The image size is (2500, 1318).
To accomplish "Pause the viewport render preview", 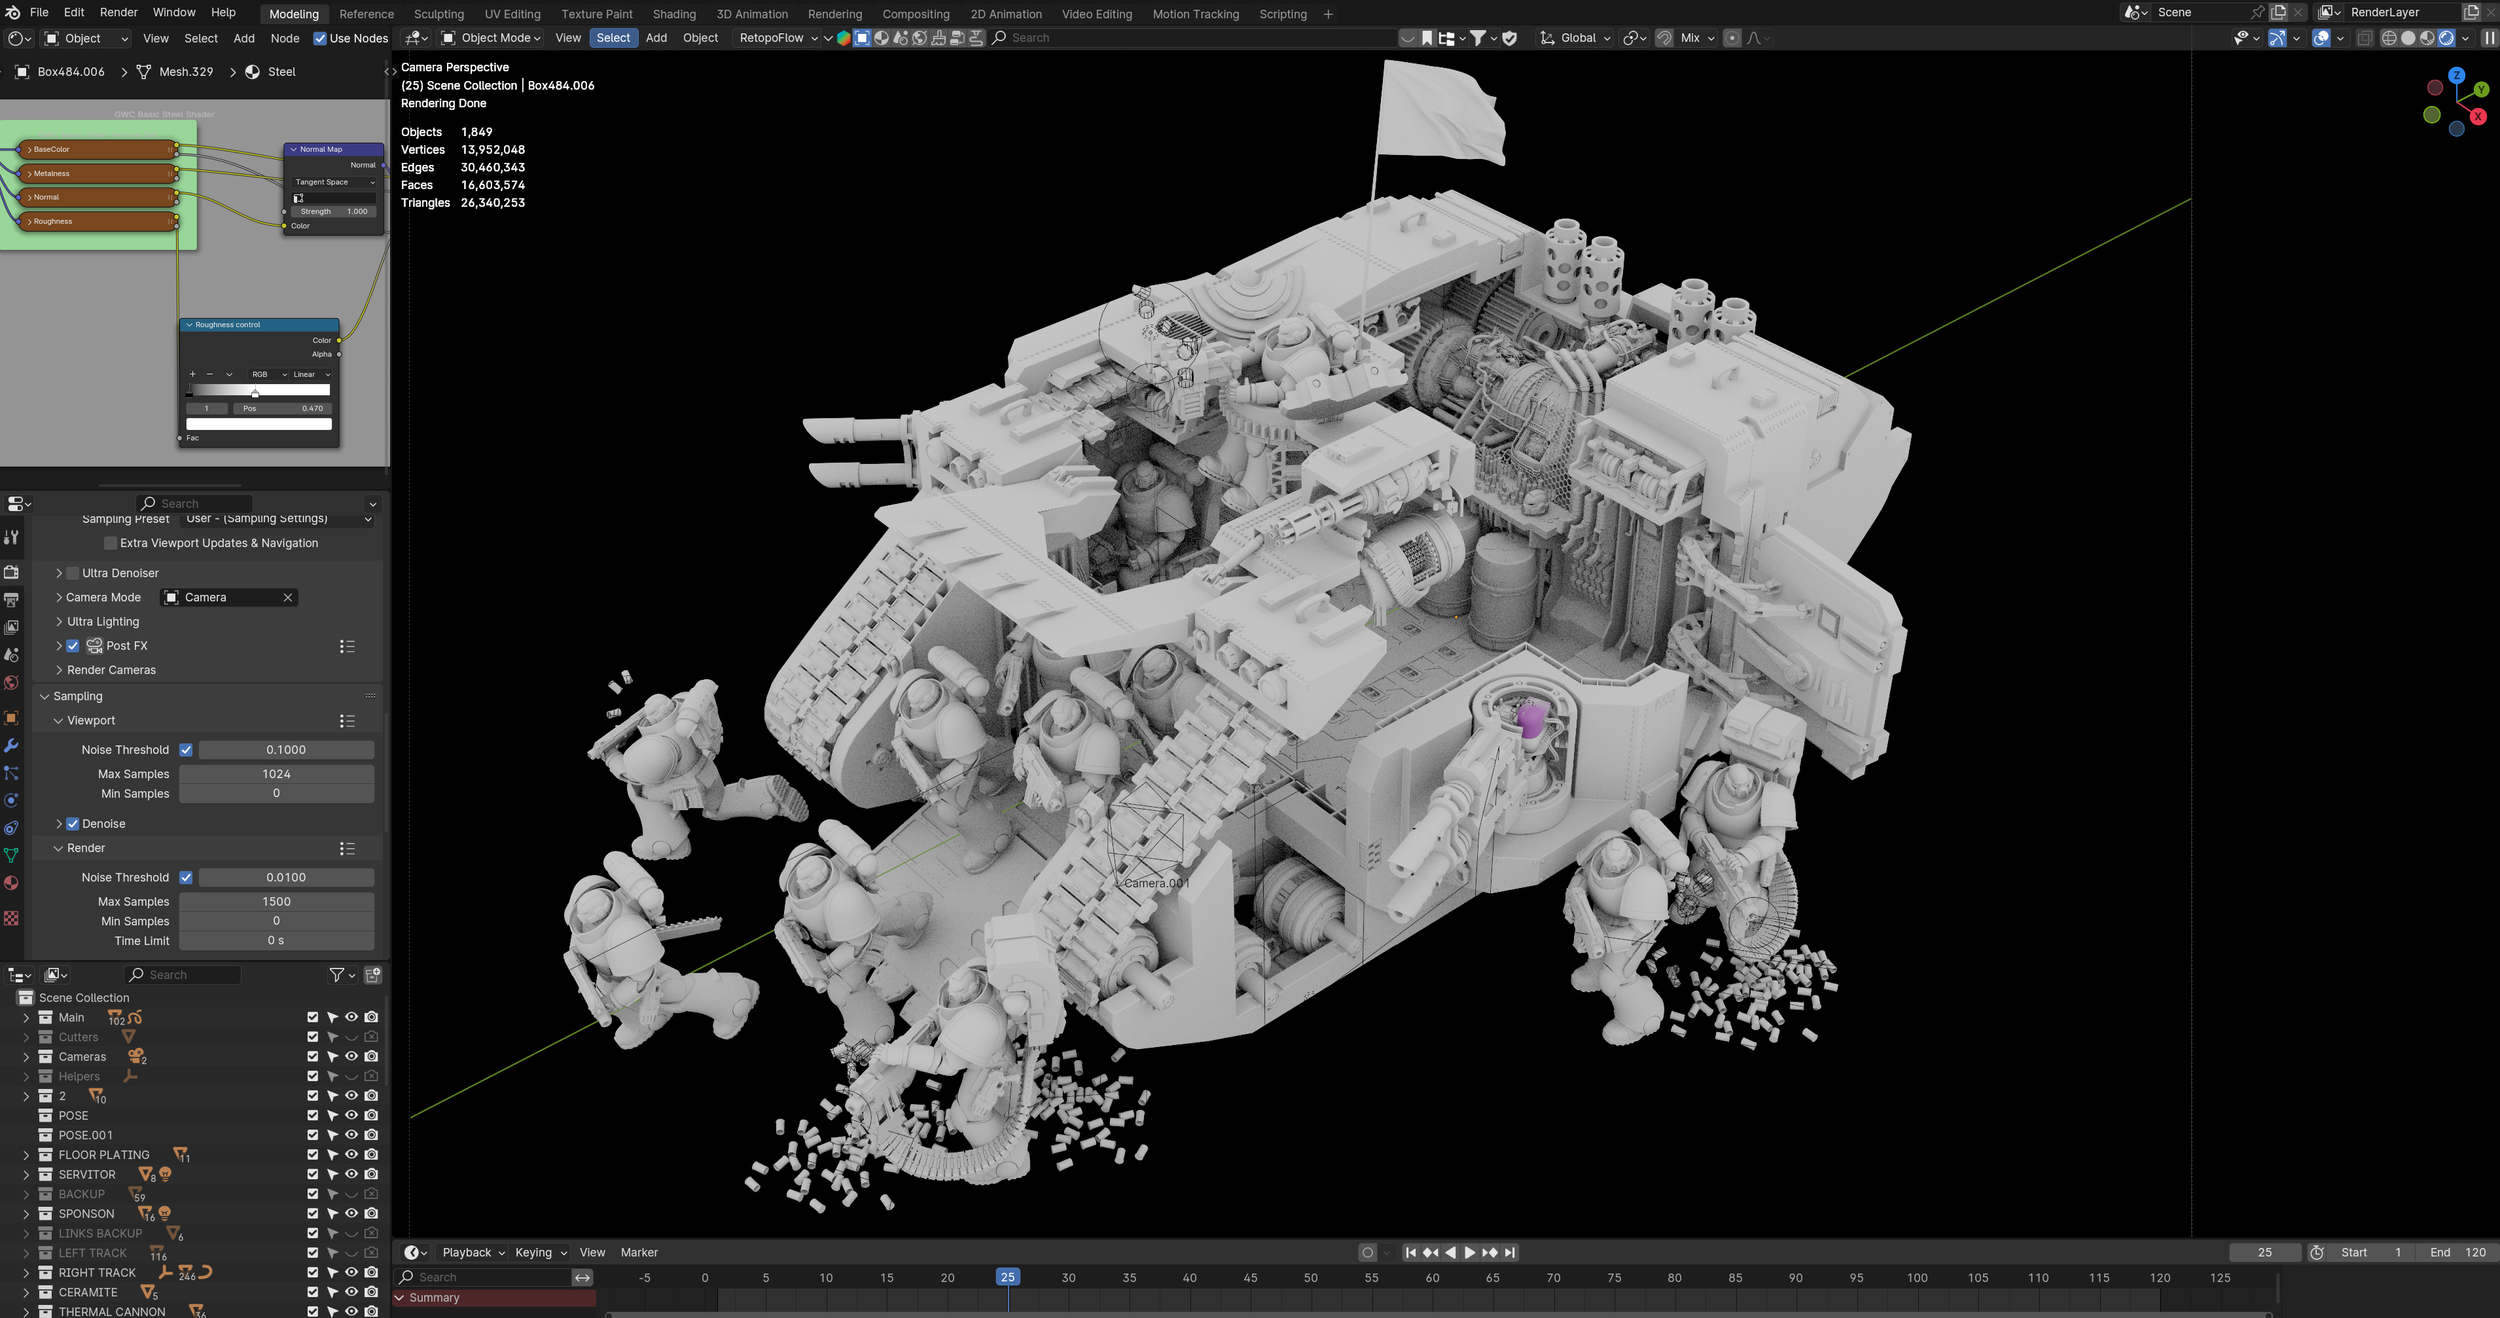I will 2489,38.
